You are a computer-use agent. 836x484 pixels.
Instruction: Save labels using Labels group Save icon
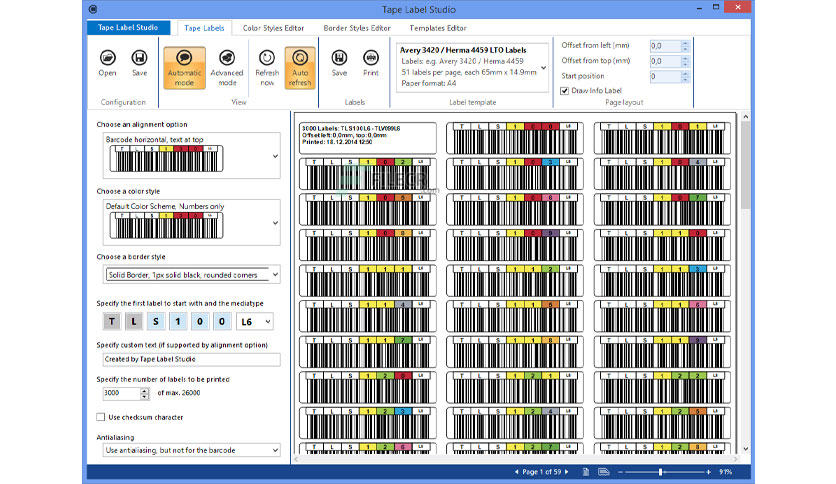339,63
